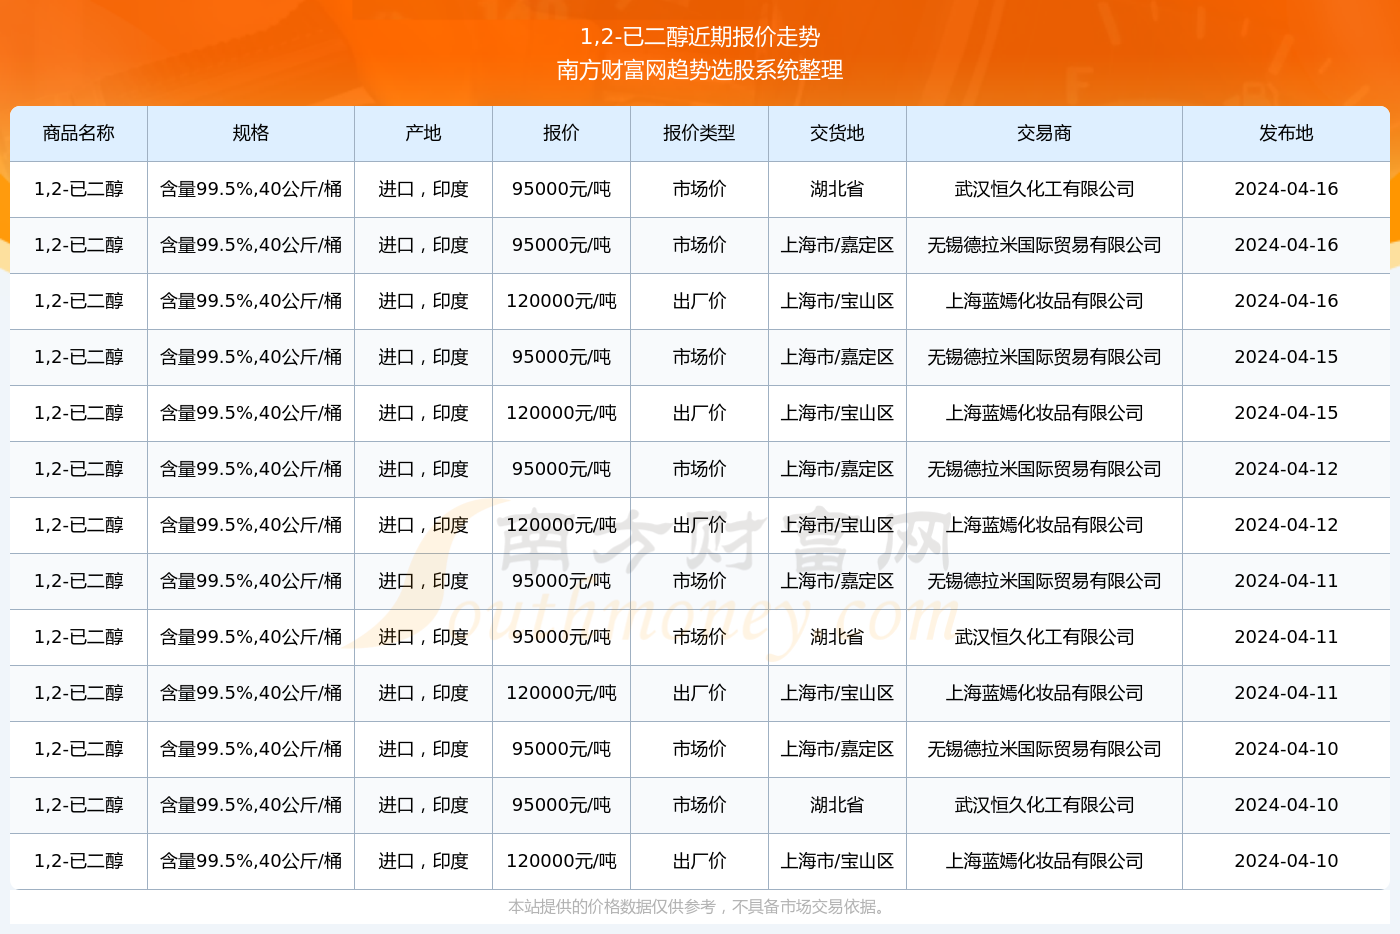Click 市场价 in the 2024-04-16 武汉恒久 row

pos(699,189)
